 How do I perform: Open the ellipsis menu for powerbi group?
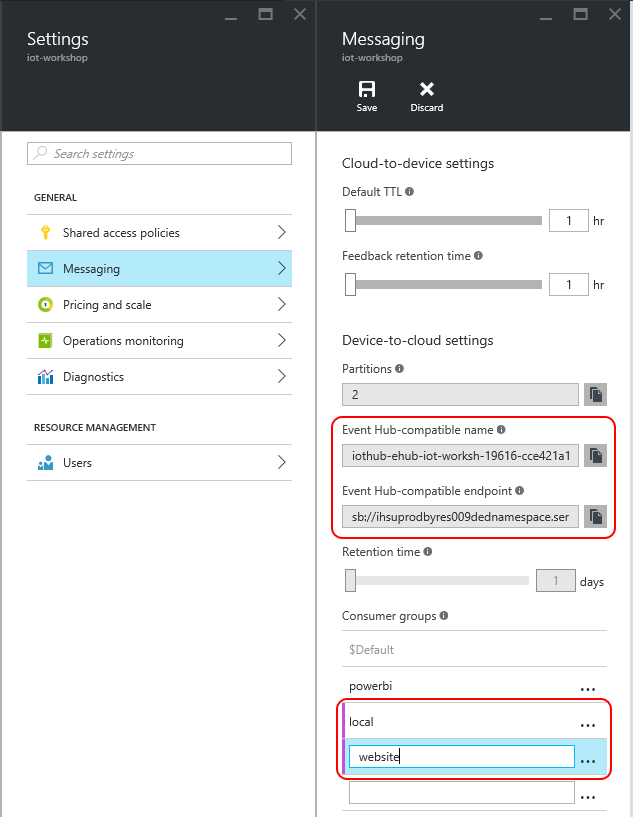point(588,688)
